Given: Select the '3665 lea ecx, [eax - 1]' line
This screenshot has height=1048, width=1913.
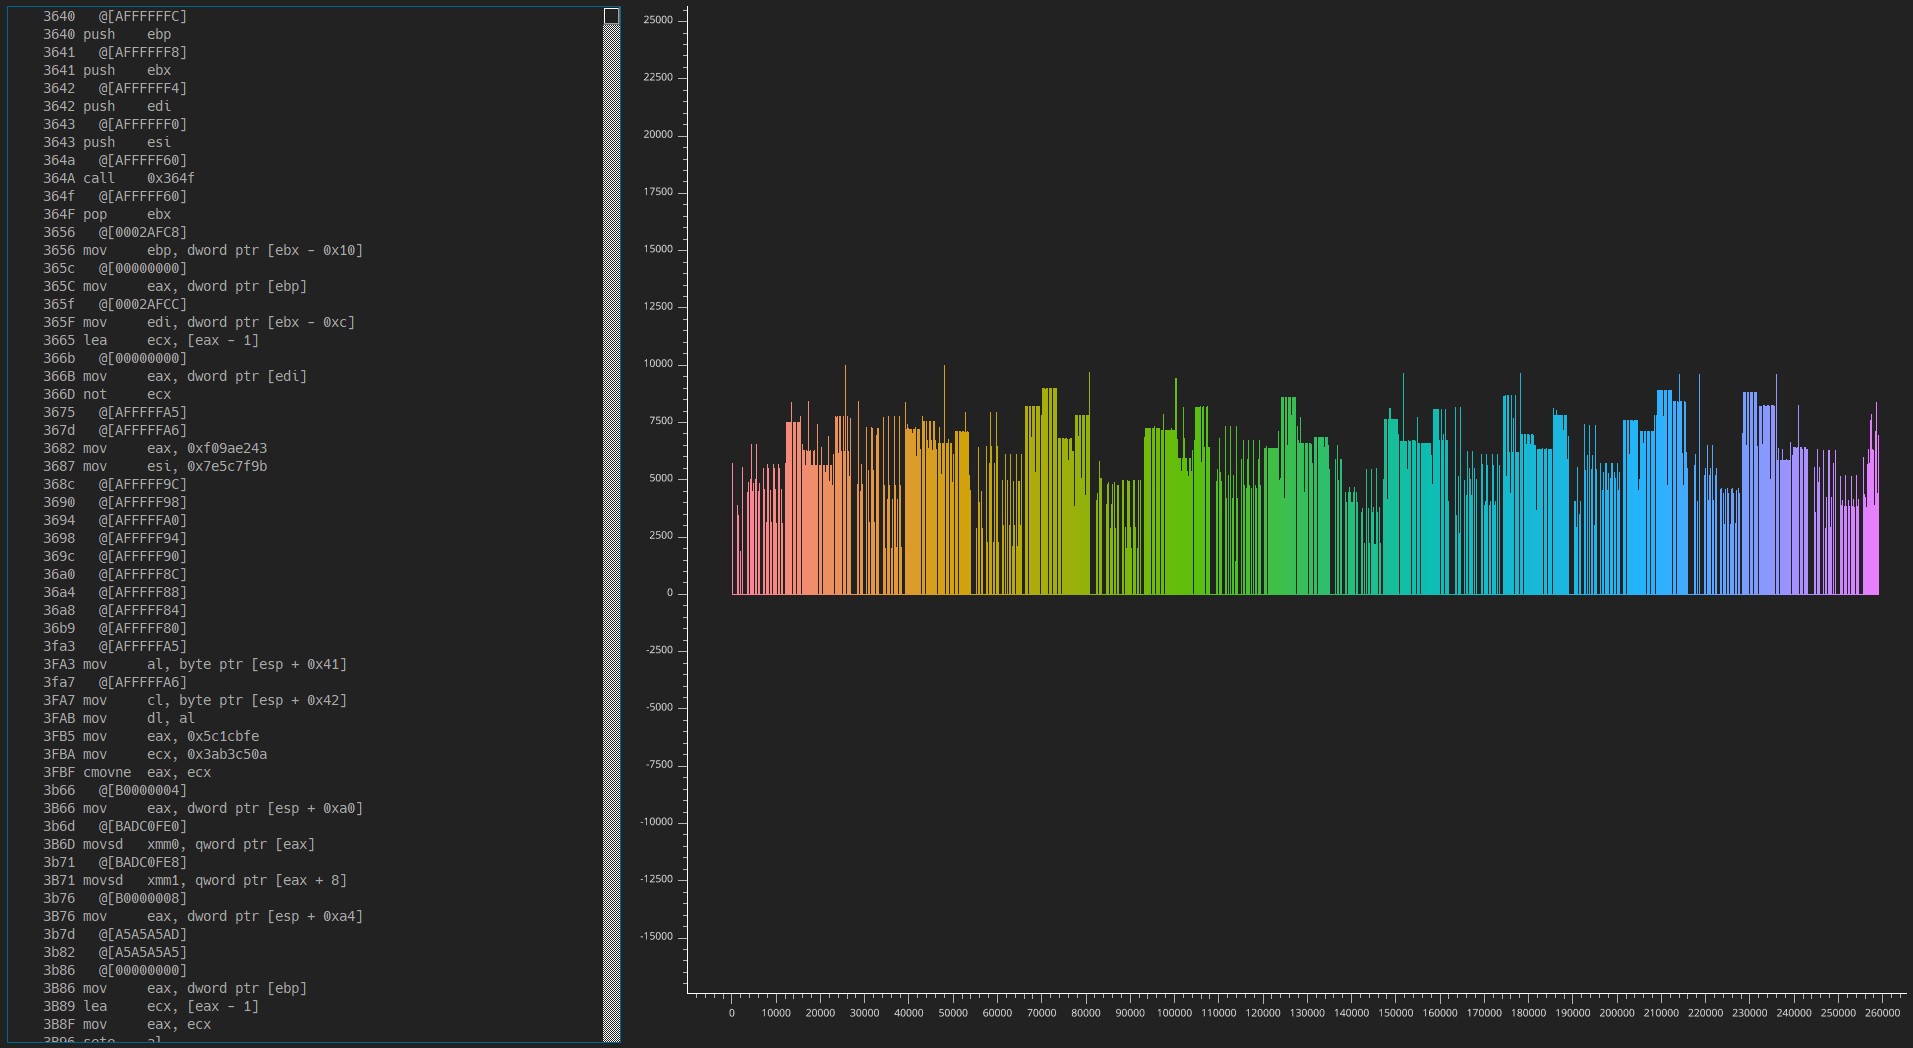Looking at the screenshot, I should pyautogui.click(x=305, y=340).
